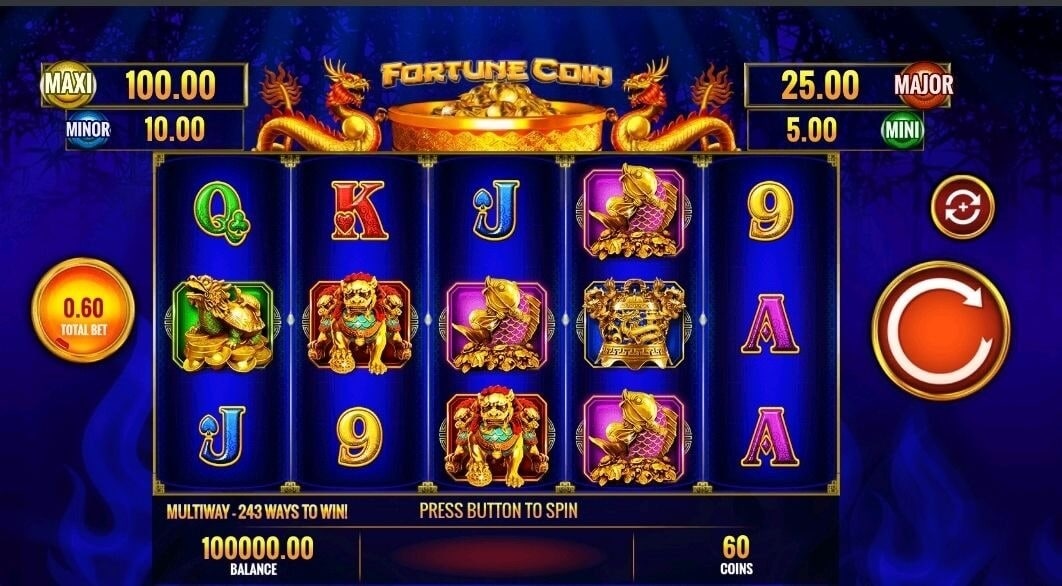The height and width of the screenshot is (586, 1062).
Task: Click the 100000.00 balance display
Action: click(257, 547)
